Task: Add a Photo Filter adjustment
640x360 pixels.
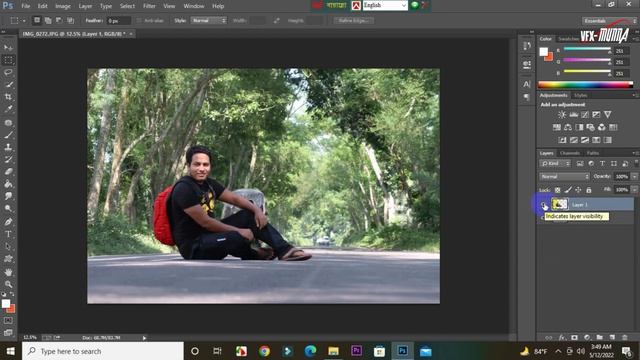Action: (x=590, y=127)
